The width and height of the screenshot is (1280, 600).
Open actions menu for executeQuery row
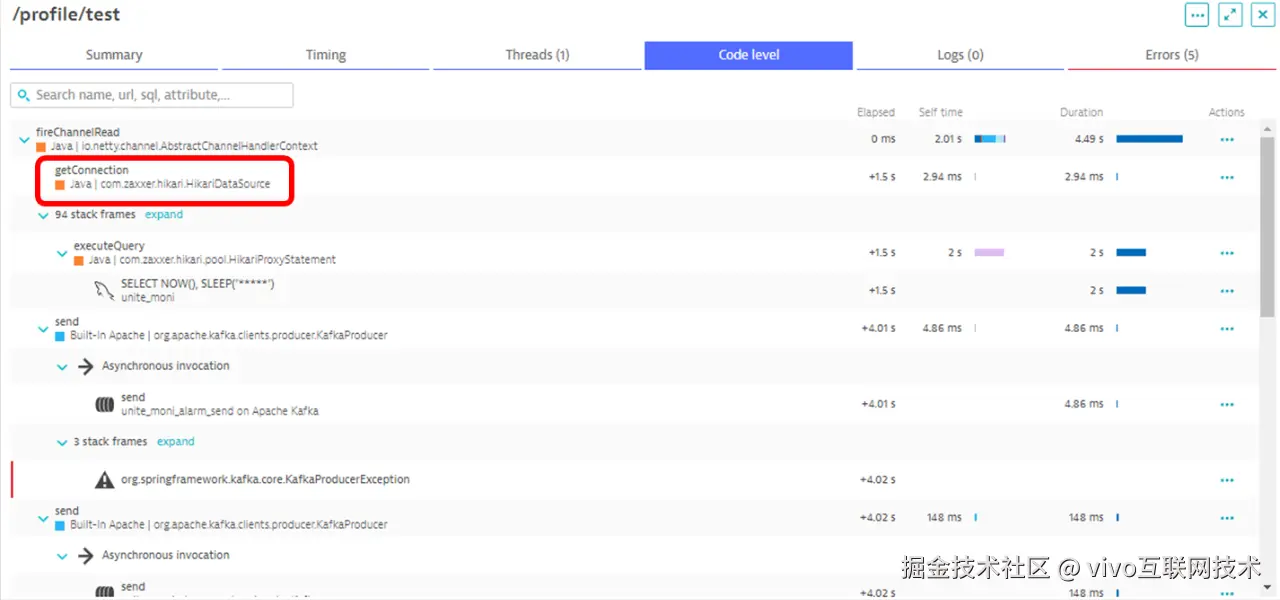tap(1227, 253)
